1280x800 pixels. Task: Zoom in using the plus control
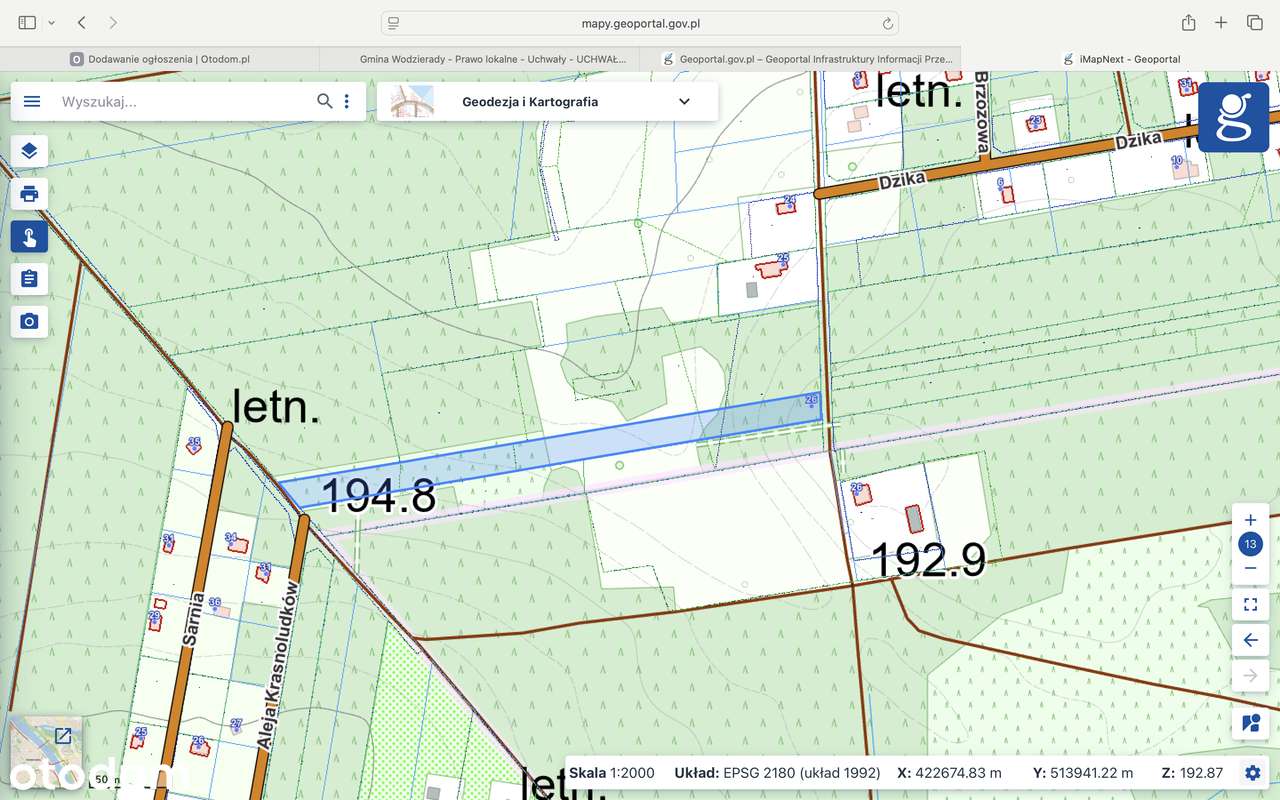tap(1250, 519)
